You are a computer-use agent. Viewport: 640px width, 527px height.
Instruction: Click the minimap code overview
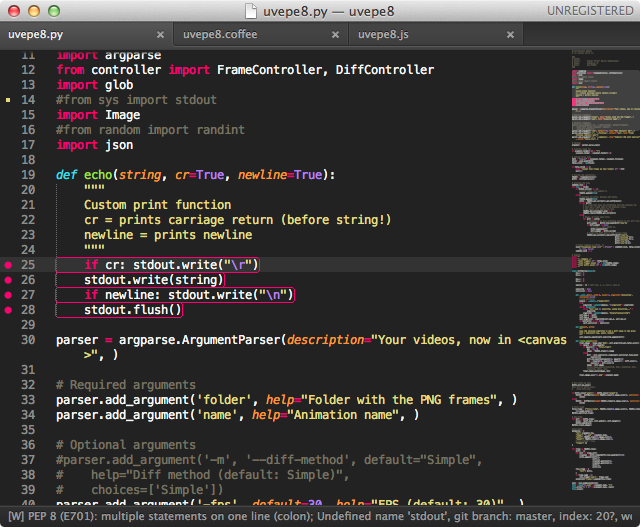pos(605,269)
